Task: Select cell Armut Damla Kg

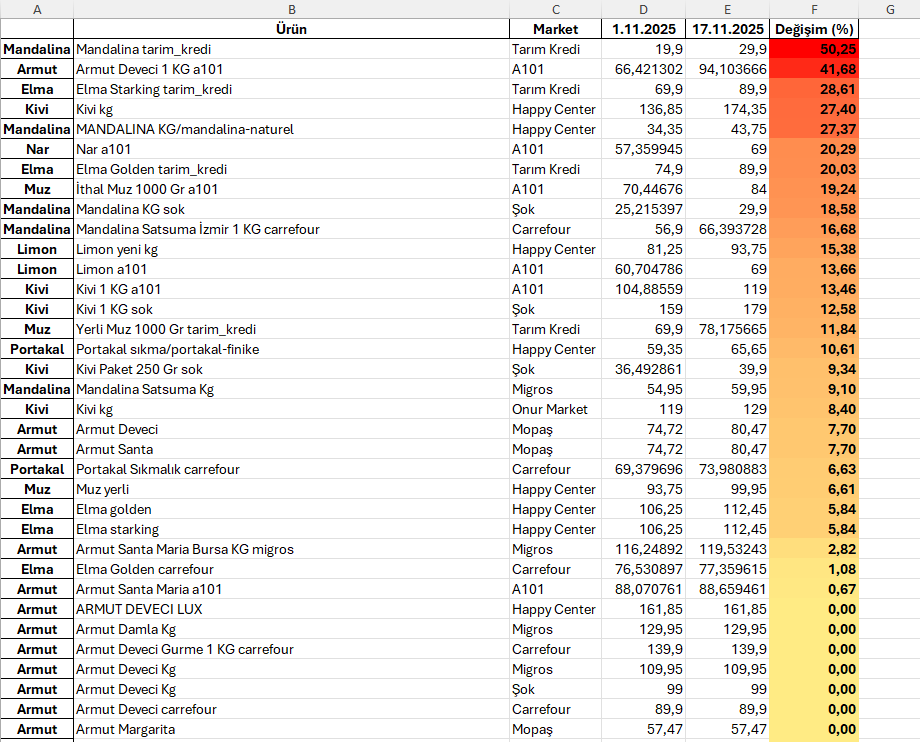Action: [292, 629]
